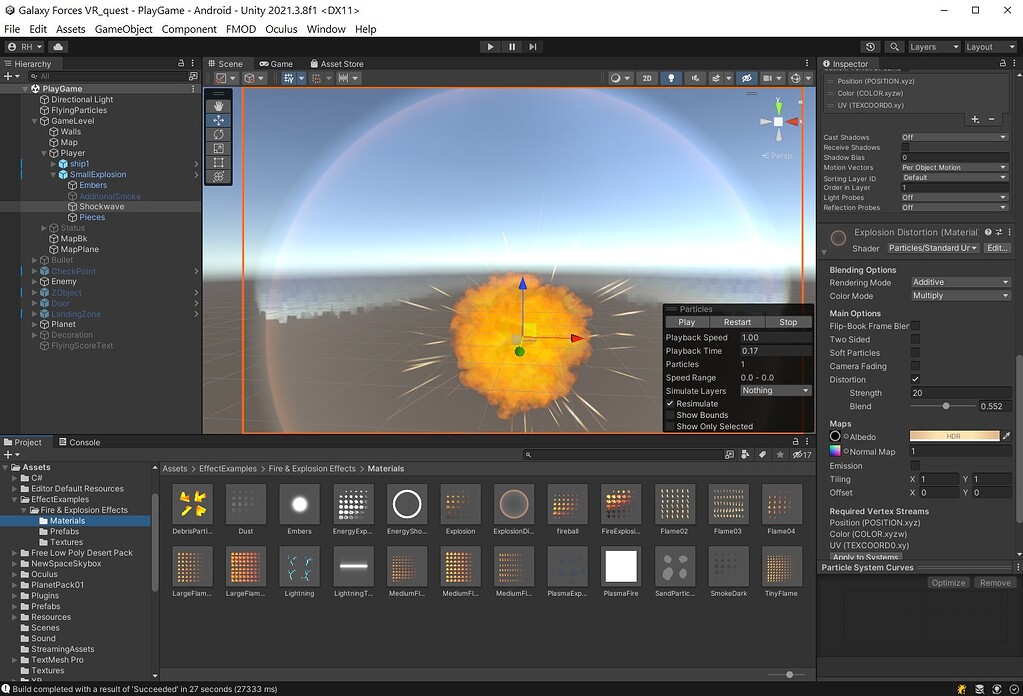The height and width of the screenshot is (696, 1023).
Task: Toggle scene lighting bulb icon
Action: pyautogui.click(x=671, y=78)
